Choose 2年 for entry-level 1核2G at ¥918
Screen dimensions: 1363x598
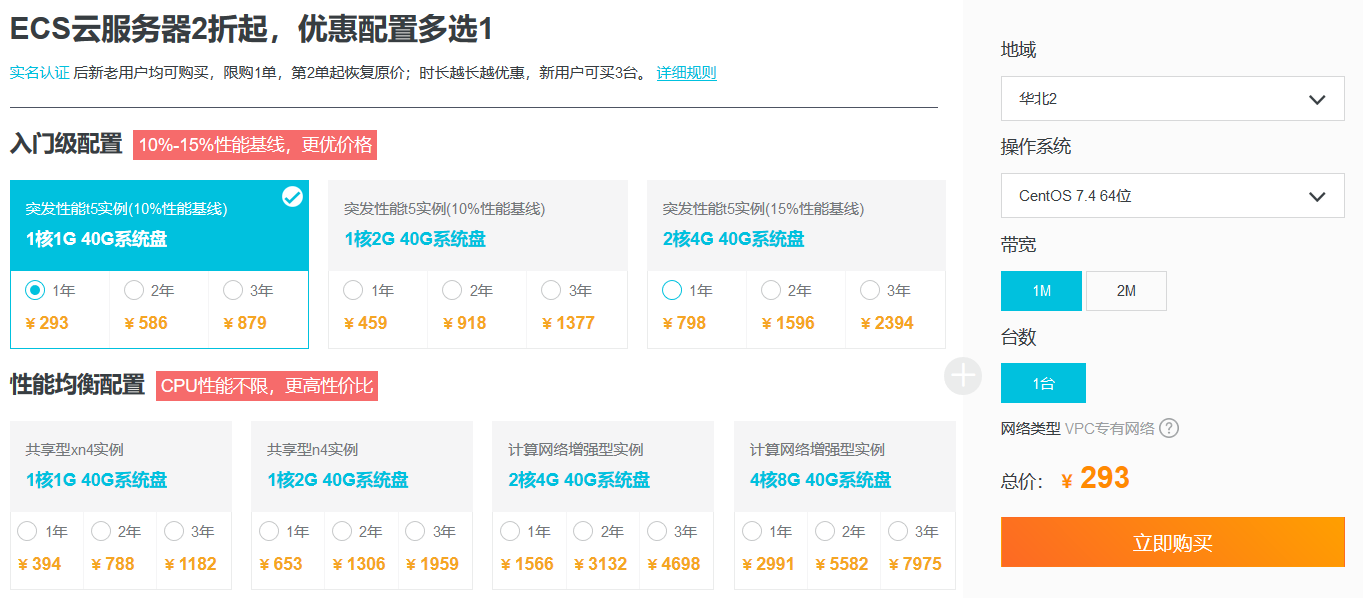pyautogui.click(x=452, y=290)
